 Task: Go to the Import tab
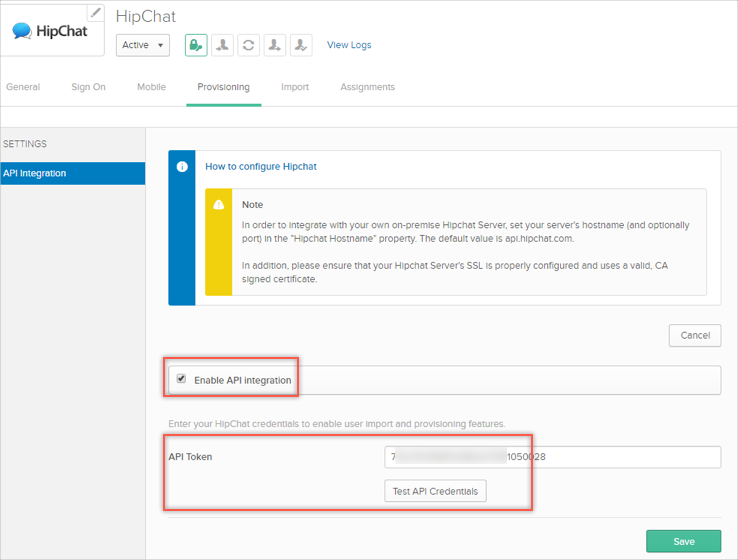click(x=294, y=87)
